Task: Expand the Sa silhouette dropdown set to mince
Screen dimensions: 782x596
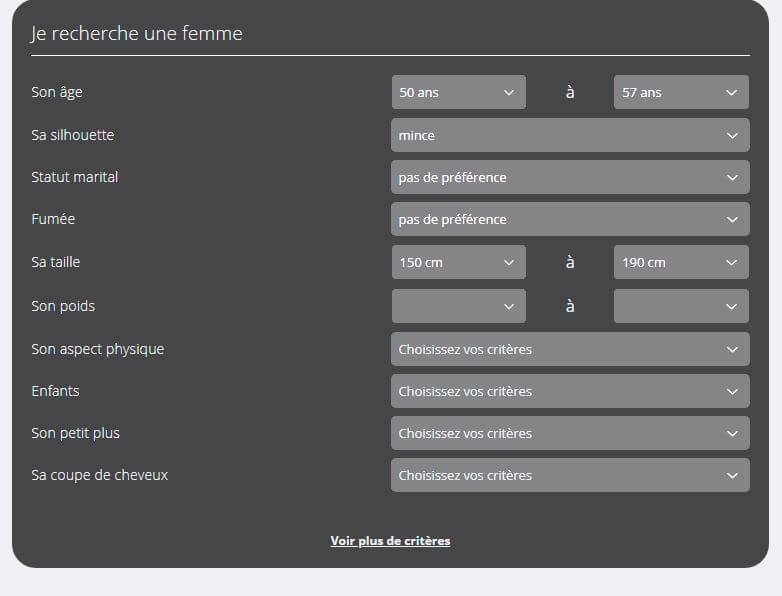Action: click(569, 135)
